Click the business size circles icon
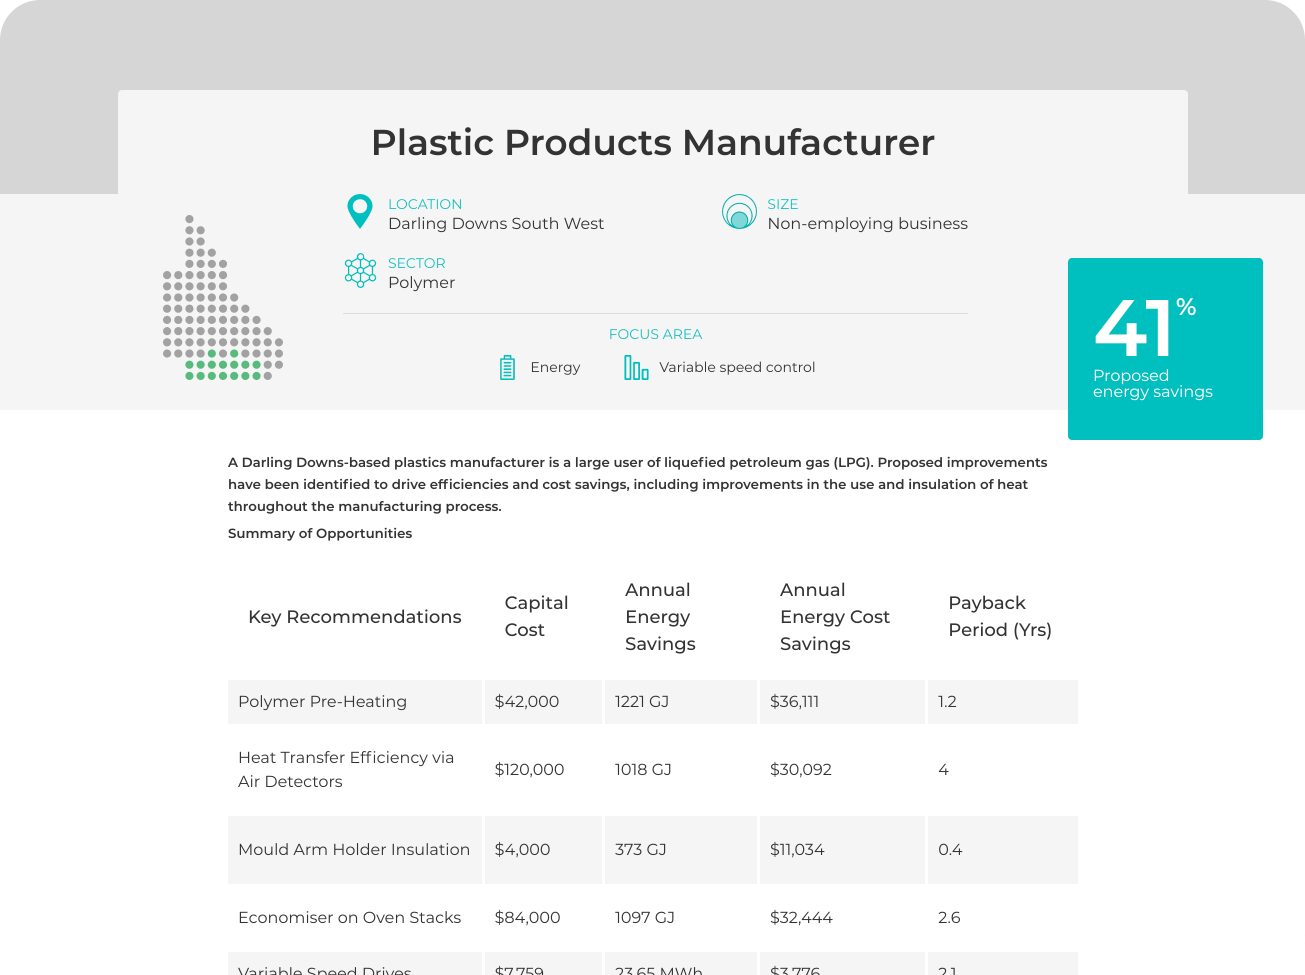The image size is (1305, 975). [739, 212]
